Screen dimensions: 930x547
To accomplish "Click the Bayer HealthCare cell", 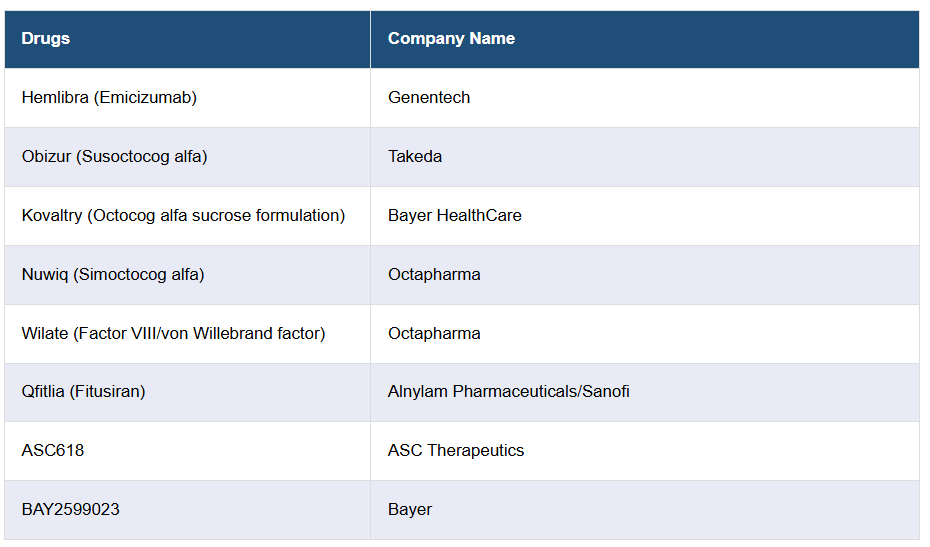I will (455, 216).
